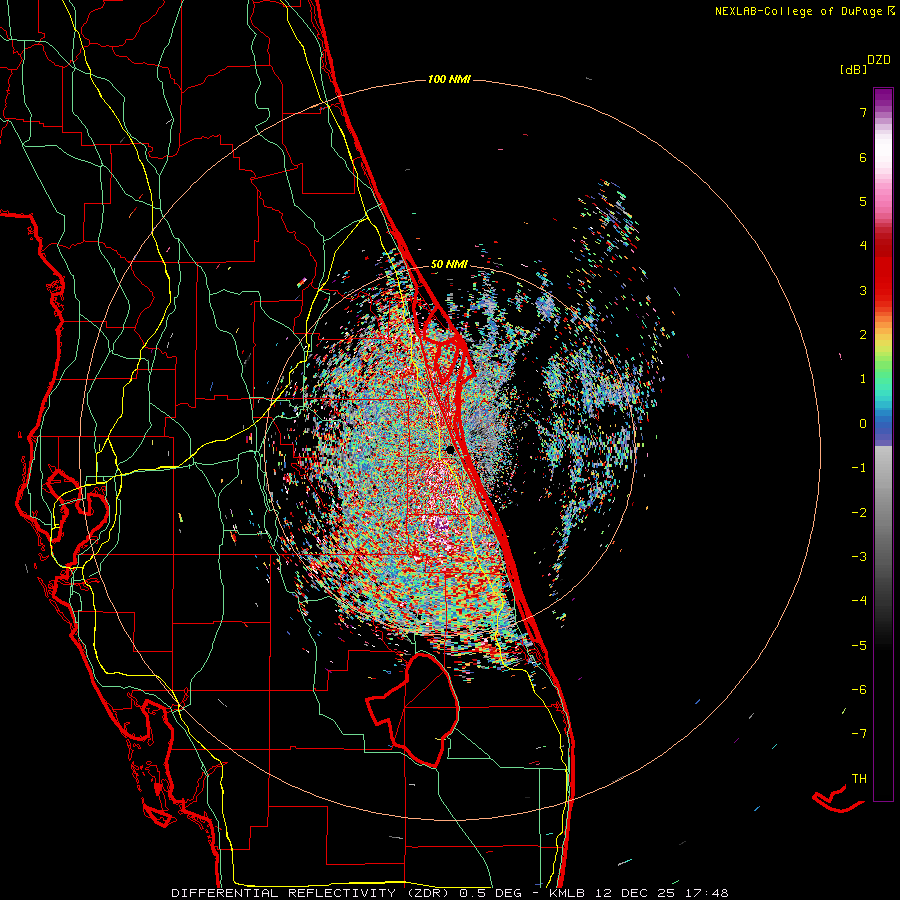Click the 1 value on color scale
Screen dimensions: 900x900
pos(863,379)
